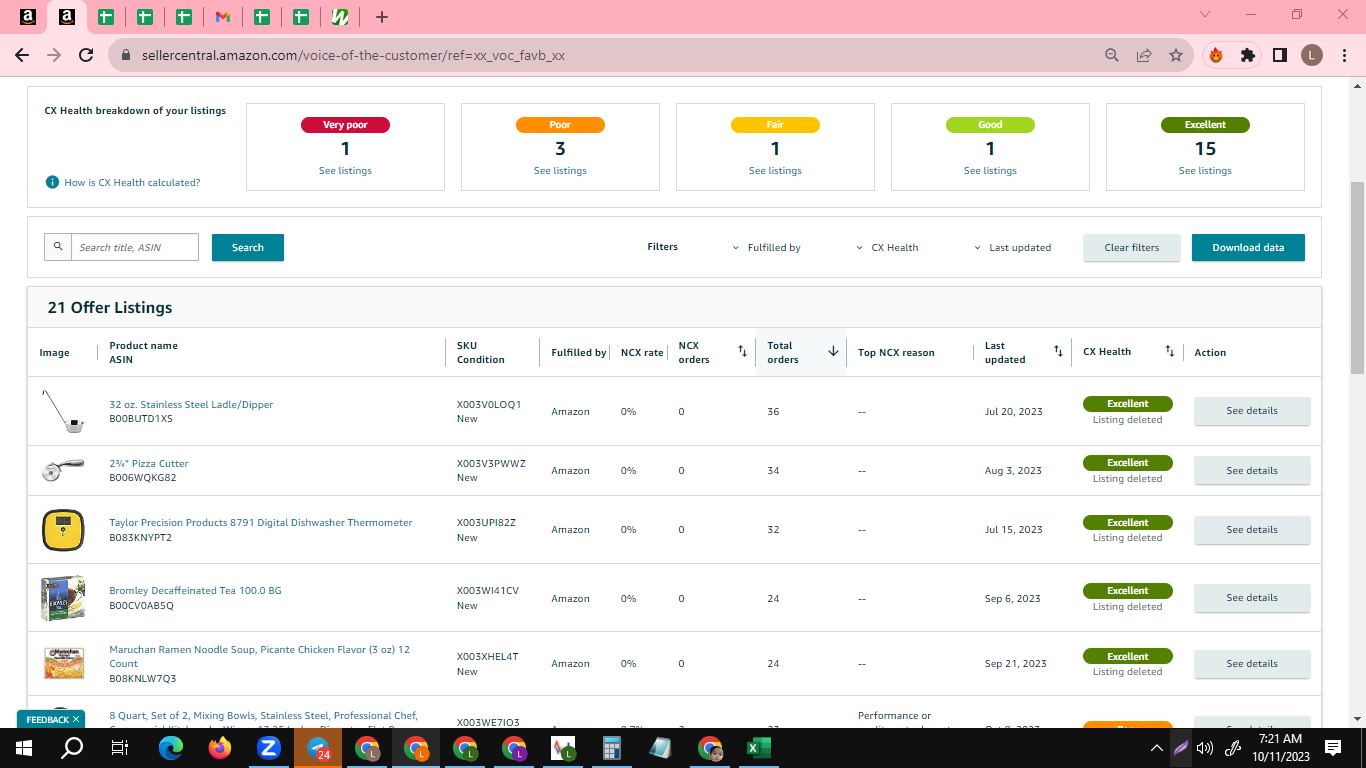Open the Hola flame extension
Image resolution: width=1366 pixels, height=768 pixels.
coord(1216,55)
